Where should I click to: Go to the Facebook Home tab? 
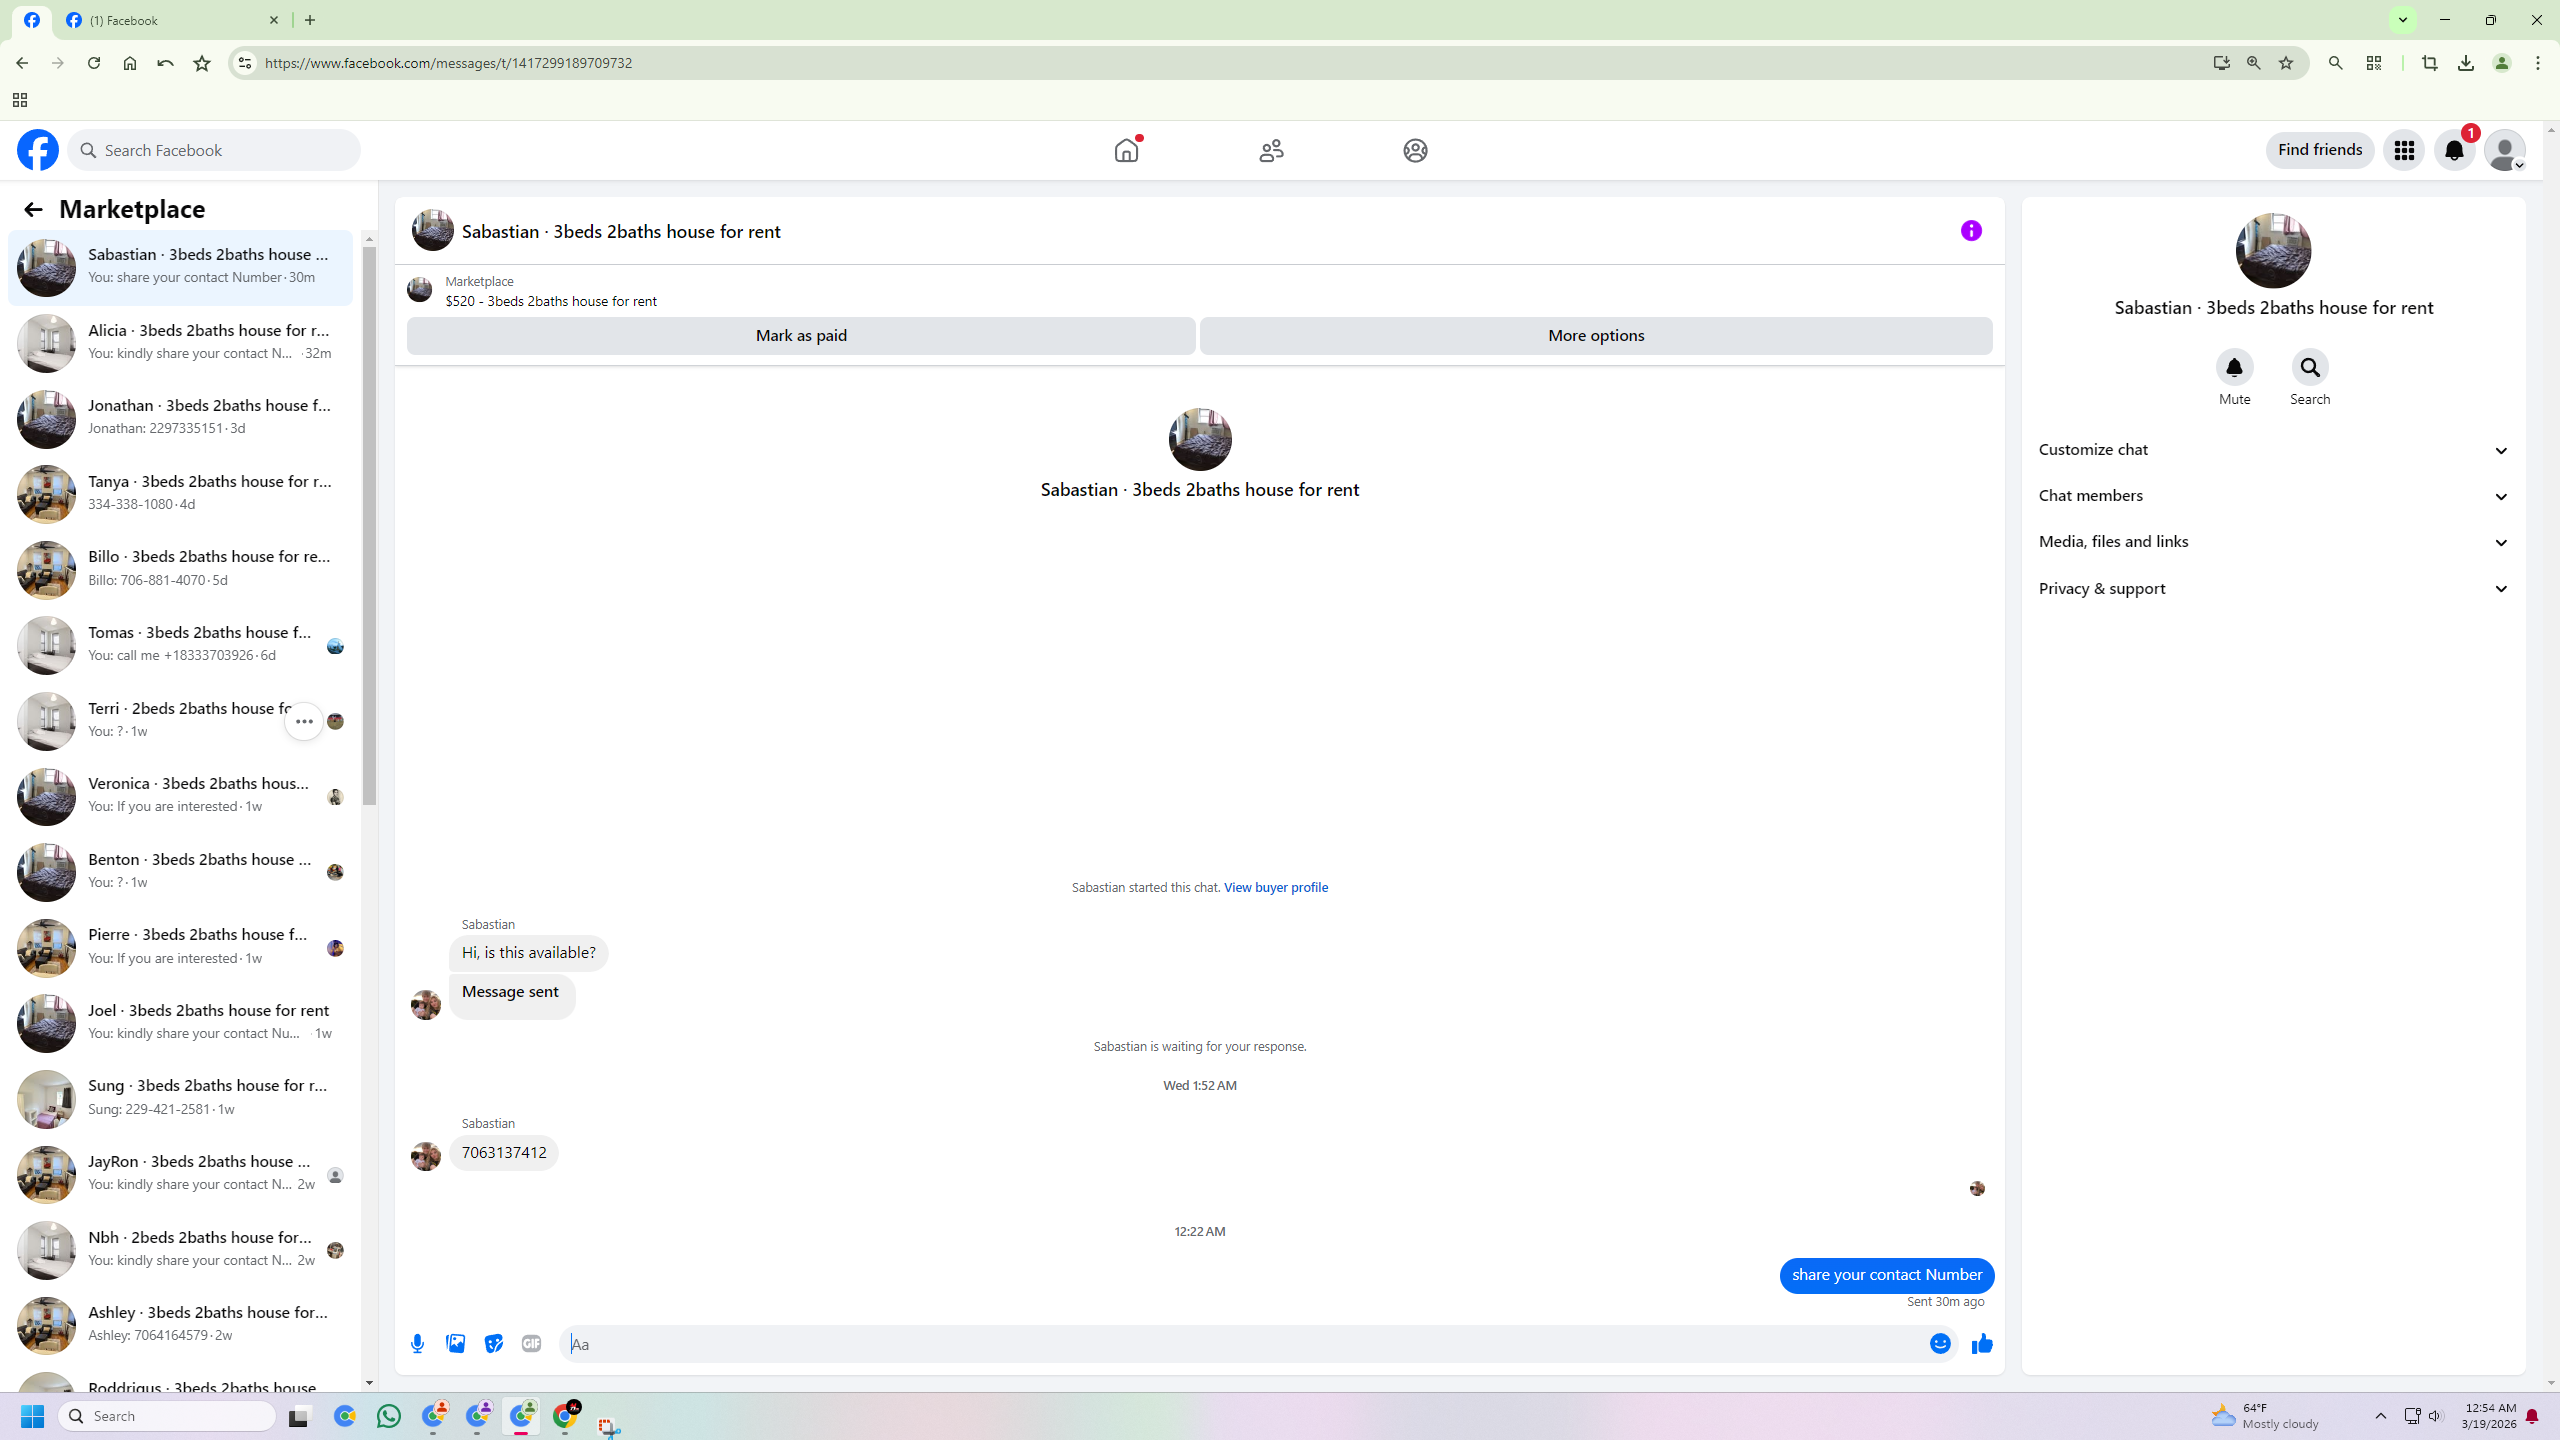point(1127,150)
